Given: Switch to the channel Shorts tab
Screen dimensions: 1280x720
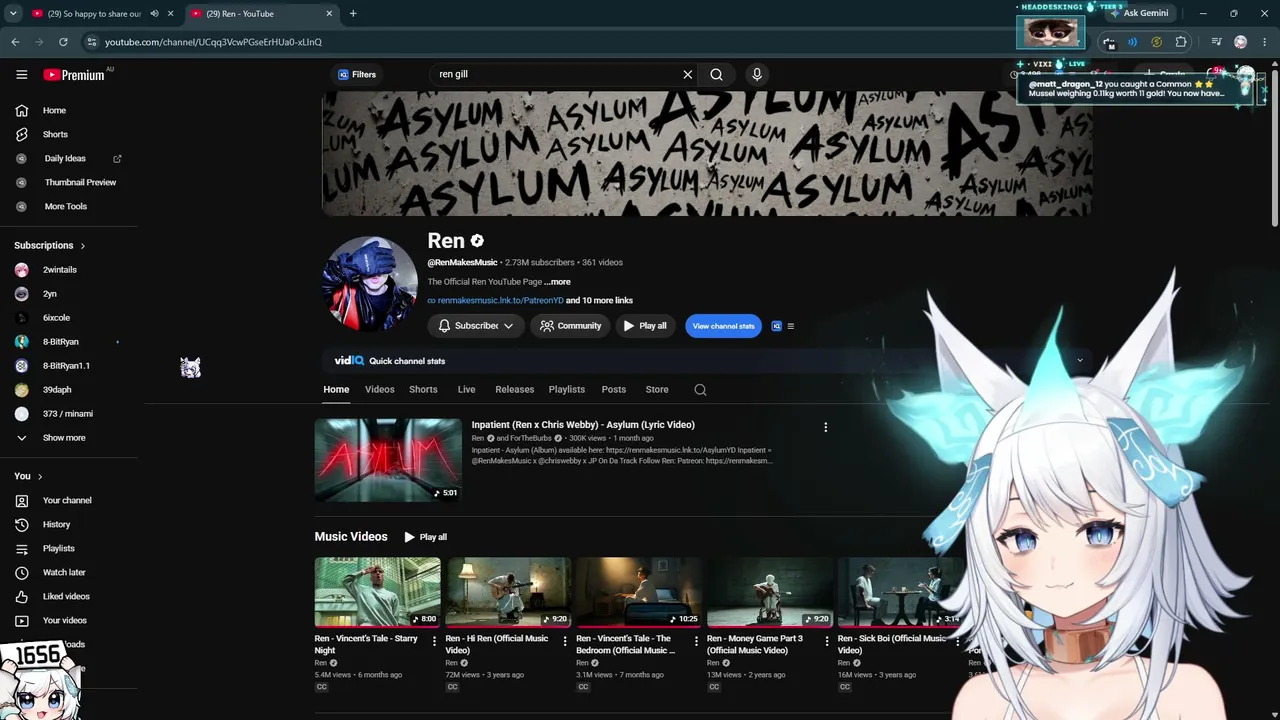Looking at the screenshot, I should 423,390.
